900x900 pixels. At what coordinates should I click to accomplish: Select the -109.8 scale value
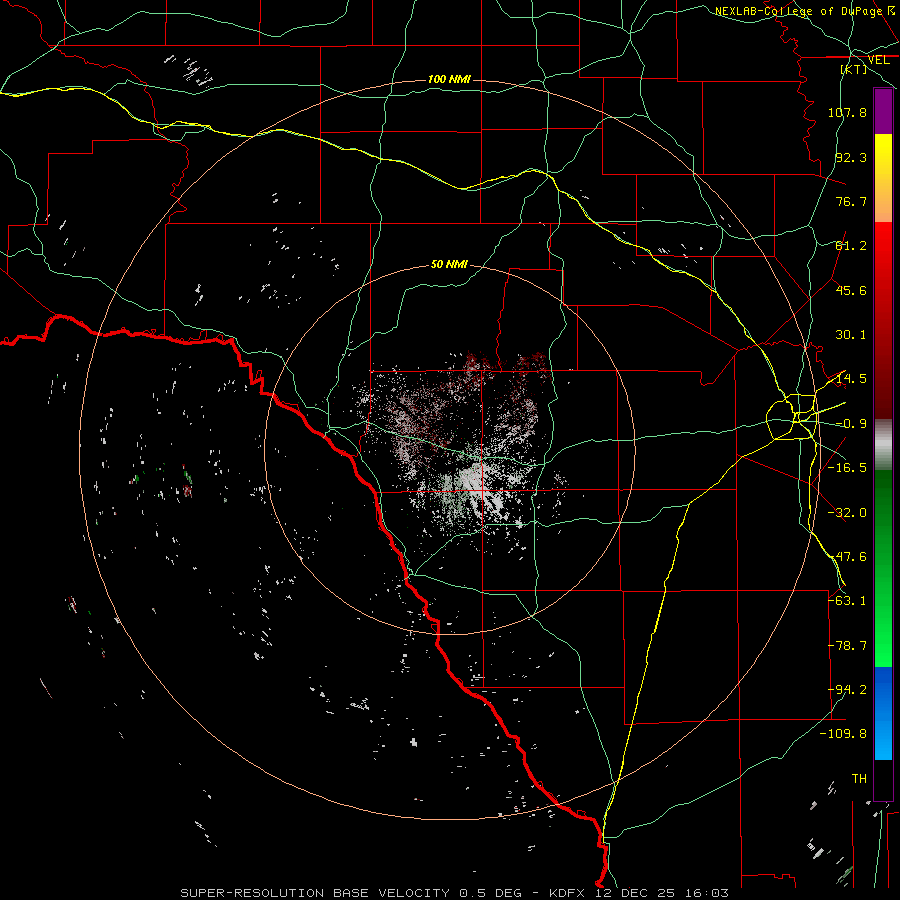point(844,734)
